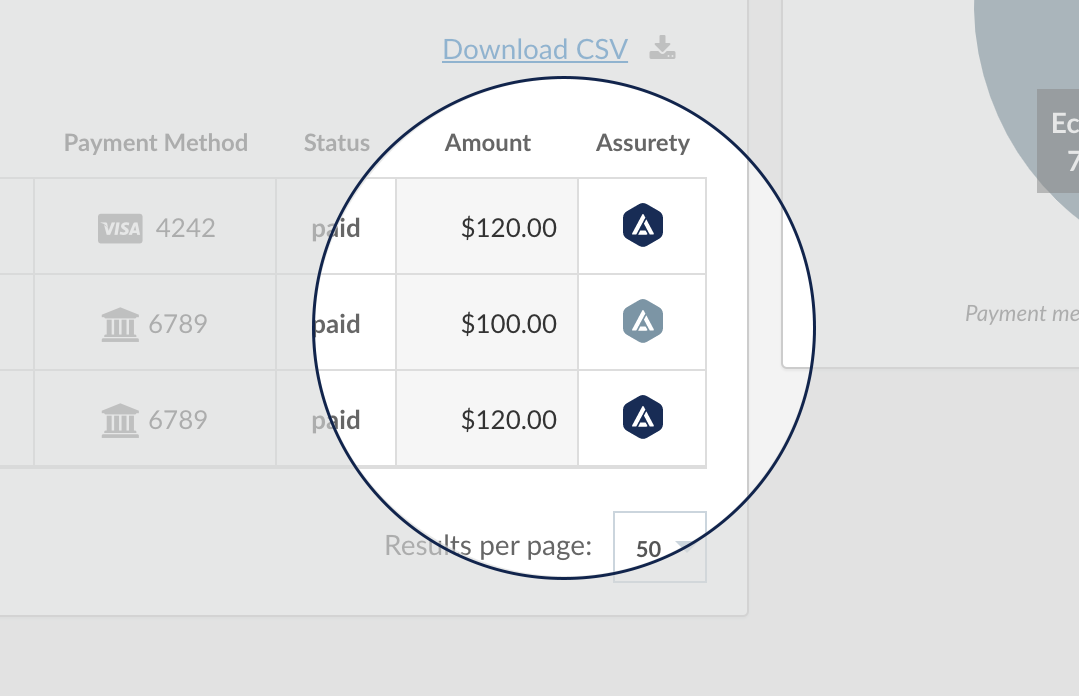
Task: Click the Results per page label
Action: coord(488,546)
